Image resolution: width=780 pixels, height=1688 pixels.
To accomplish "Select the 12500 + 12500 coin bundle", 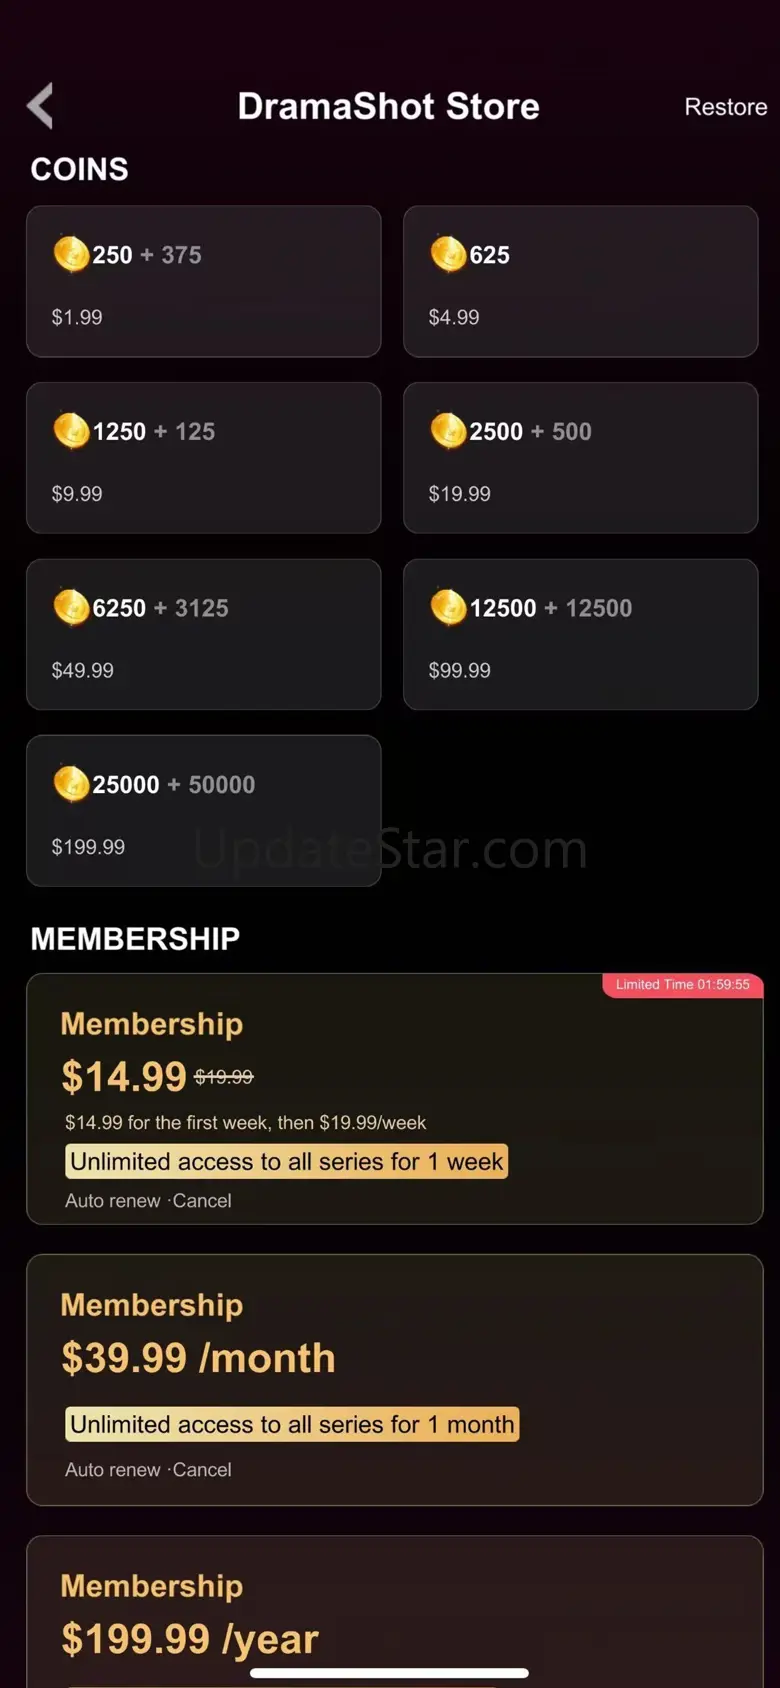I will (580, 635).
